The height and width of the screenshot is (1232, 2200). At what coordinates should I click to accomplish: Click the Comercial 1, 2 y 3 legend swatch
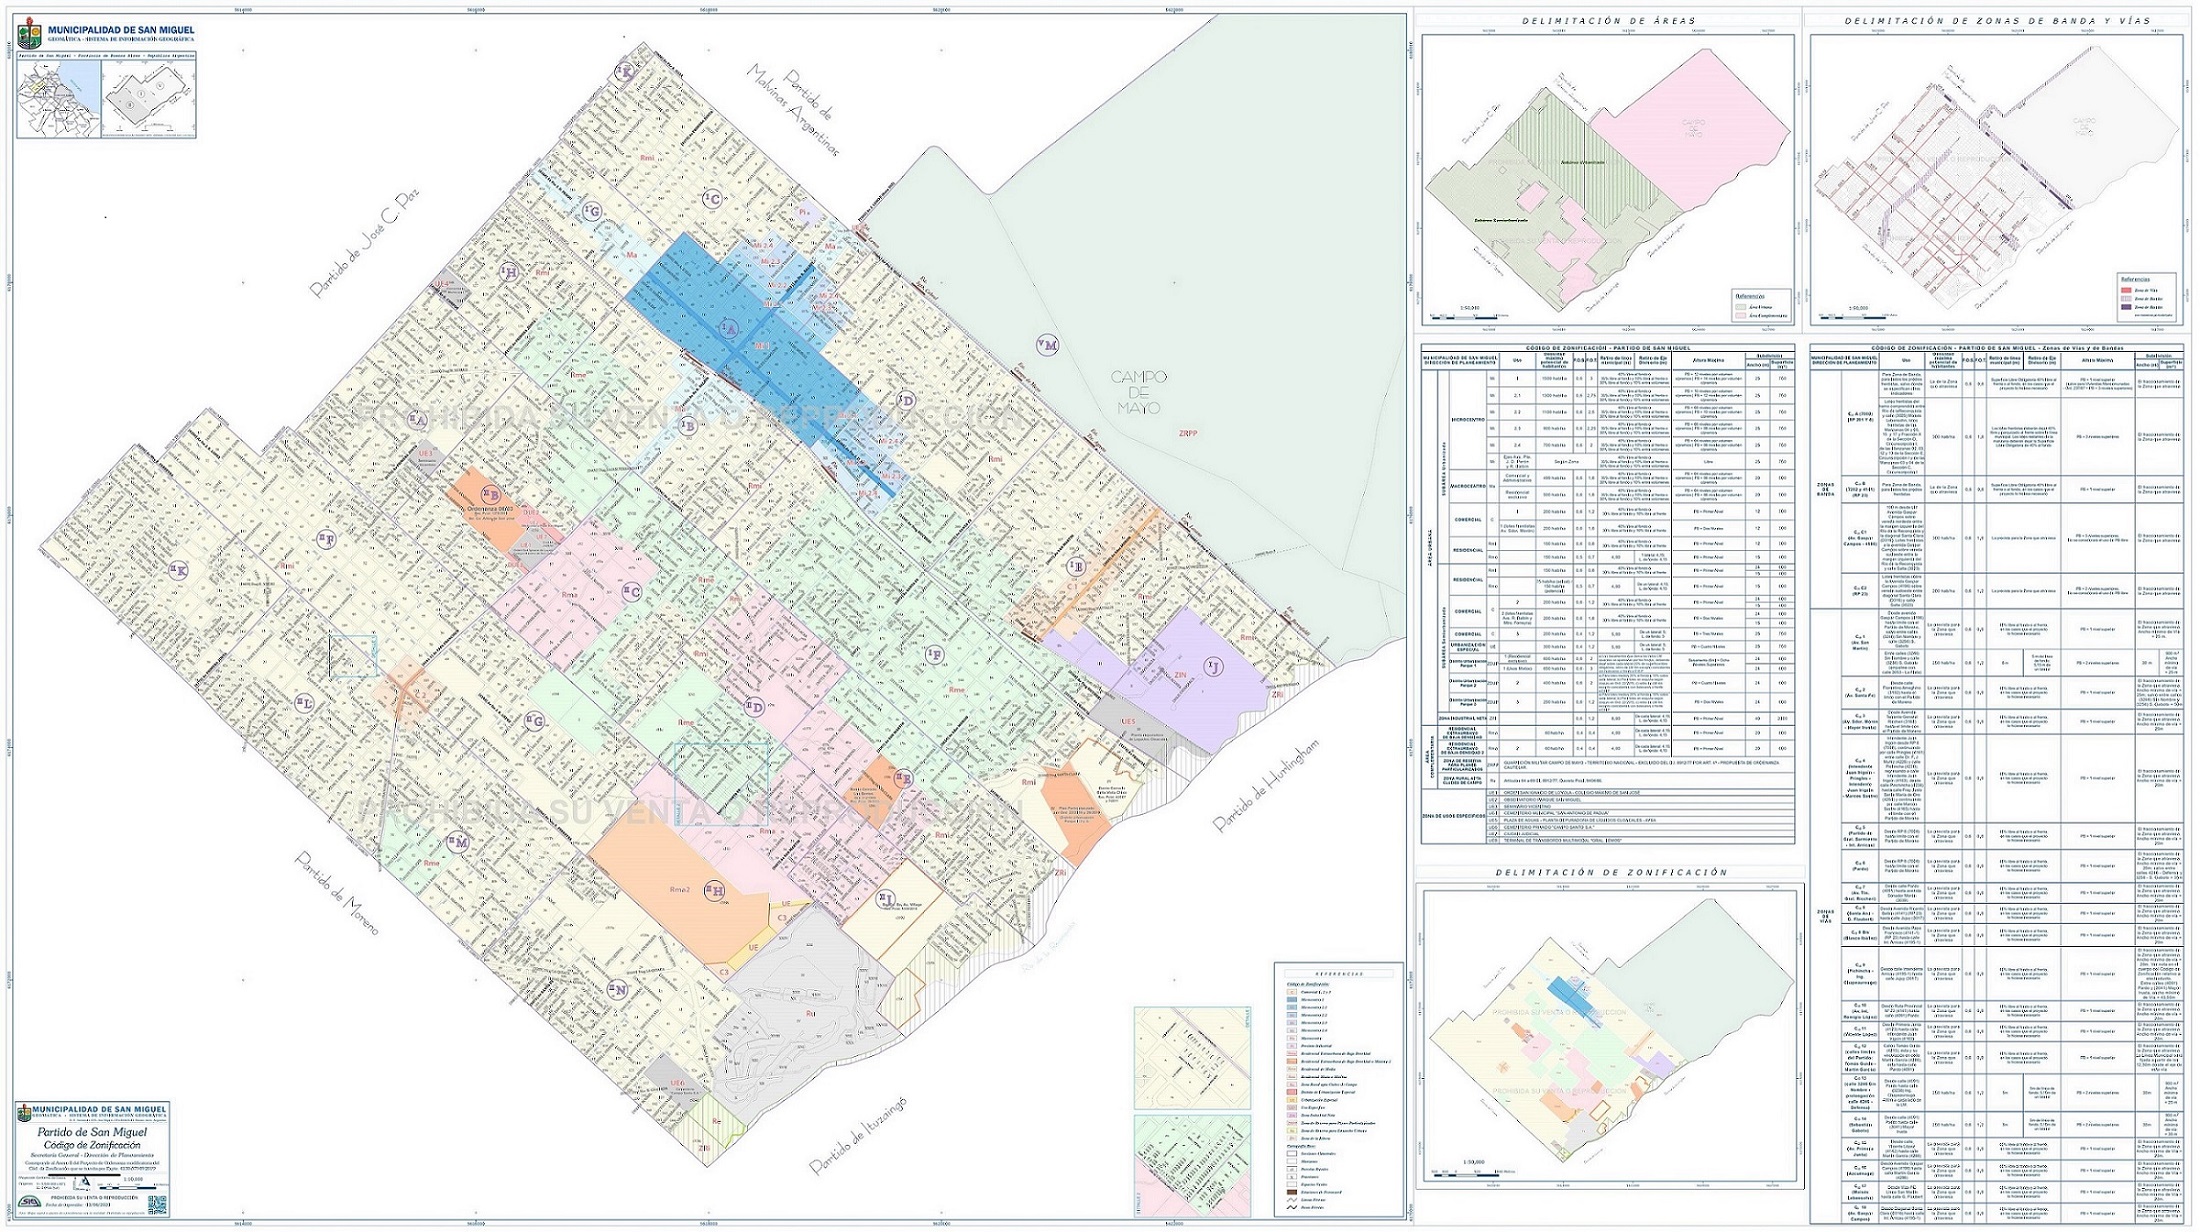[x=1294, y=992]
